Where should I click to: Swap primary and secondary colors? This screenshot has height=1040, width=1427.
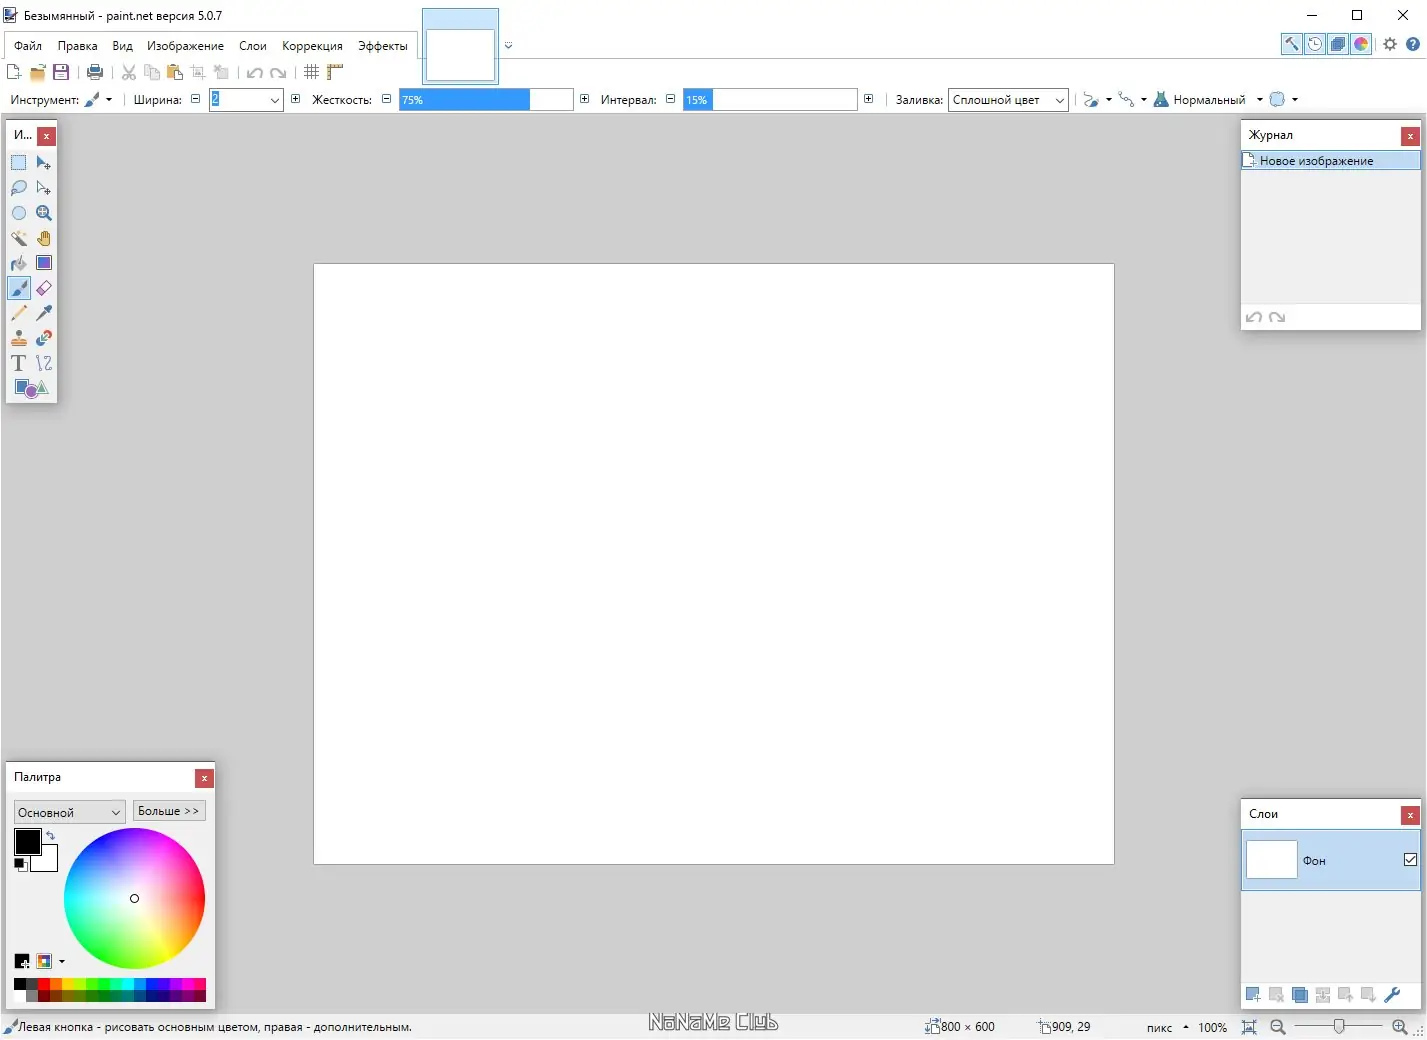tap(50, 835)
